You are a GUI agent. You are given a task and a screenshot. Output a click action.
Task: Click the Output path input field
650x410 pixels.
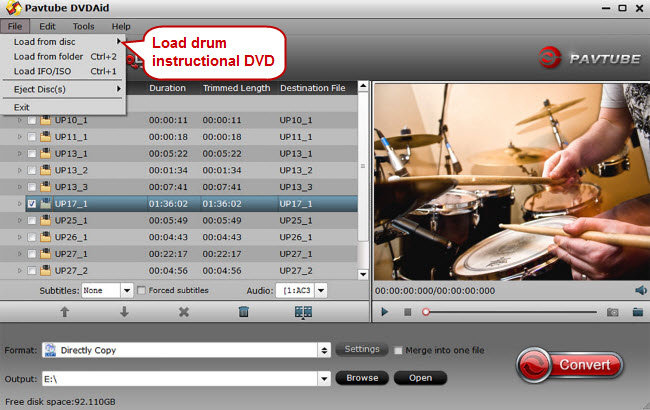[x=180, y=378]
